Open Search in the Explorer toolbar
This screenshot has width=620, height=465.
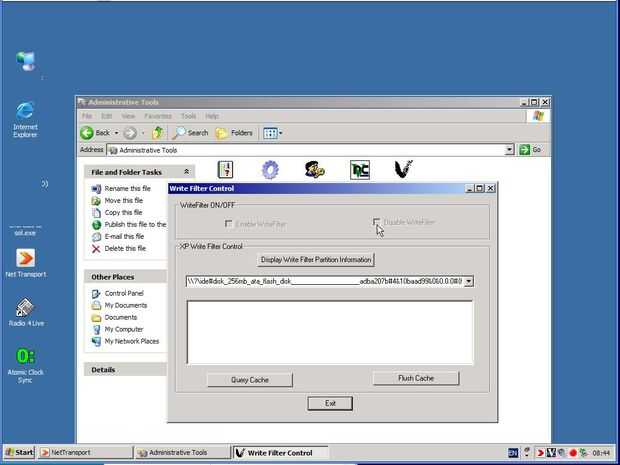[191, 133]
